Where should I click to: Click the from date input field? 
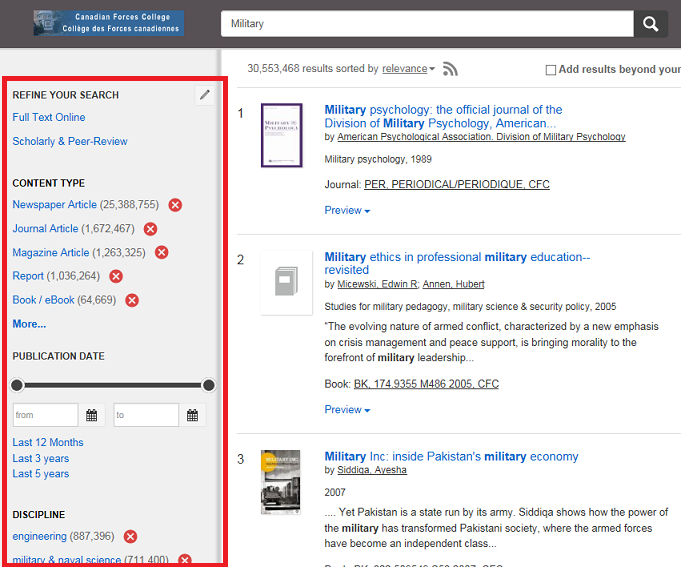[46, 415]
